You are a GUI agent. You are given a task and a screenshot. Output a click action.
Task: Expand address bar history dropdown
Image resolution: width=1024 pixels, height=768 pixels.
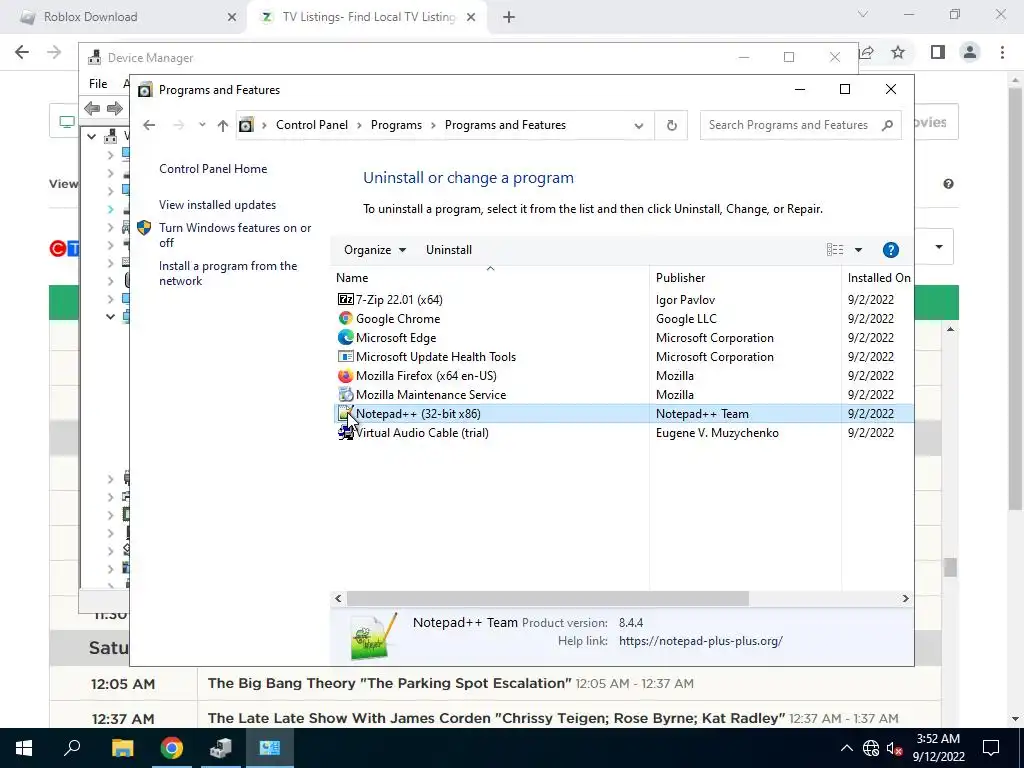pyautogui.click(x=639, y=125)
